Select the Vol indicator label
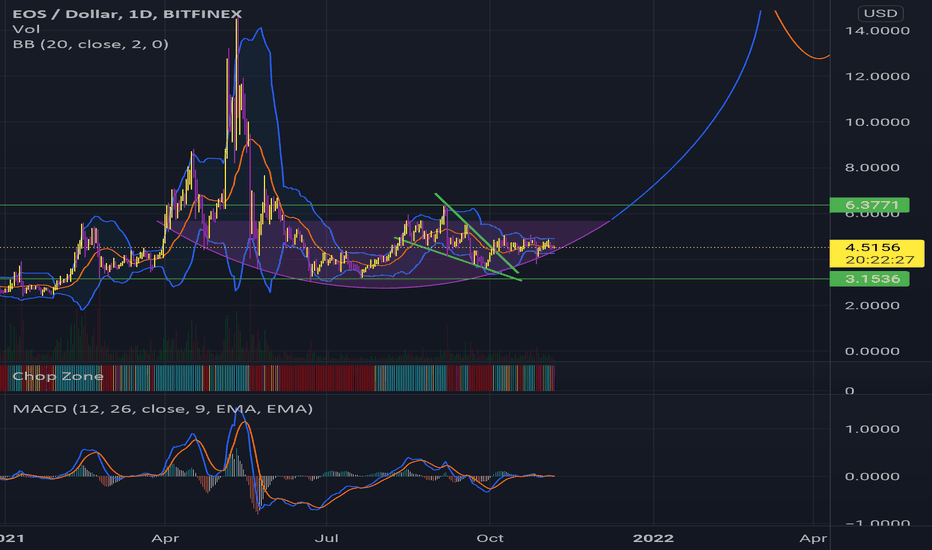Viewport: 932px width, 550px height. click(x=26, y=29)
